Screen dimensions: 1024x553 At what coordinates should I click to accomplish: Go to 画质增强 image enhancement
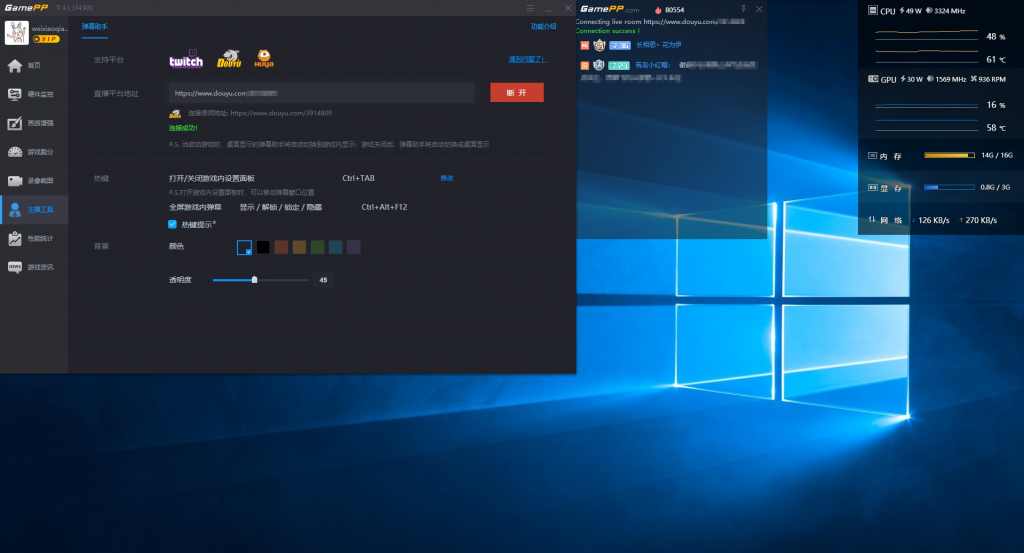pos(33,124)
